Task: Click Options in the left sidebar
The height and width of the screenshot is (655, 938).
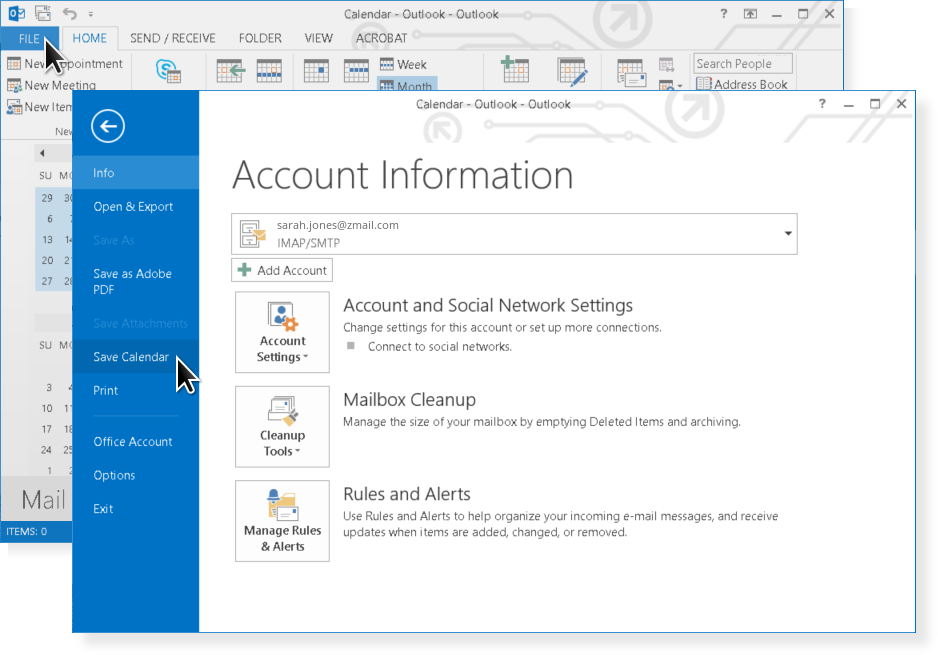Action: pos(114,475)
